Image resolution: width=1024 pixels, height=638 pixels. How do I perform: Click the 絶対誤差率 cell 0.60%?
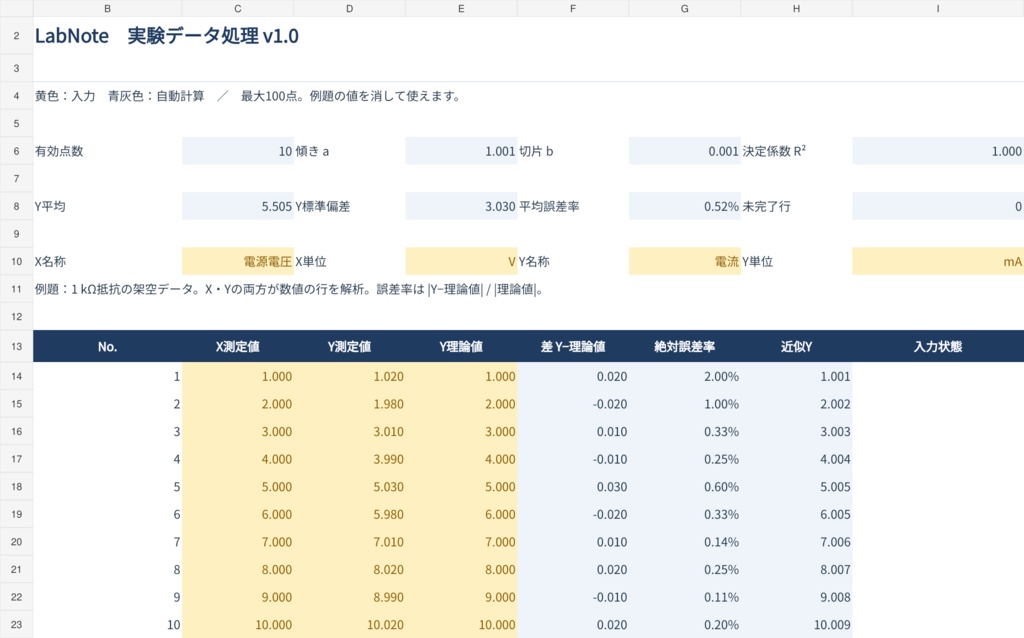684,486
